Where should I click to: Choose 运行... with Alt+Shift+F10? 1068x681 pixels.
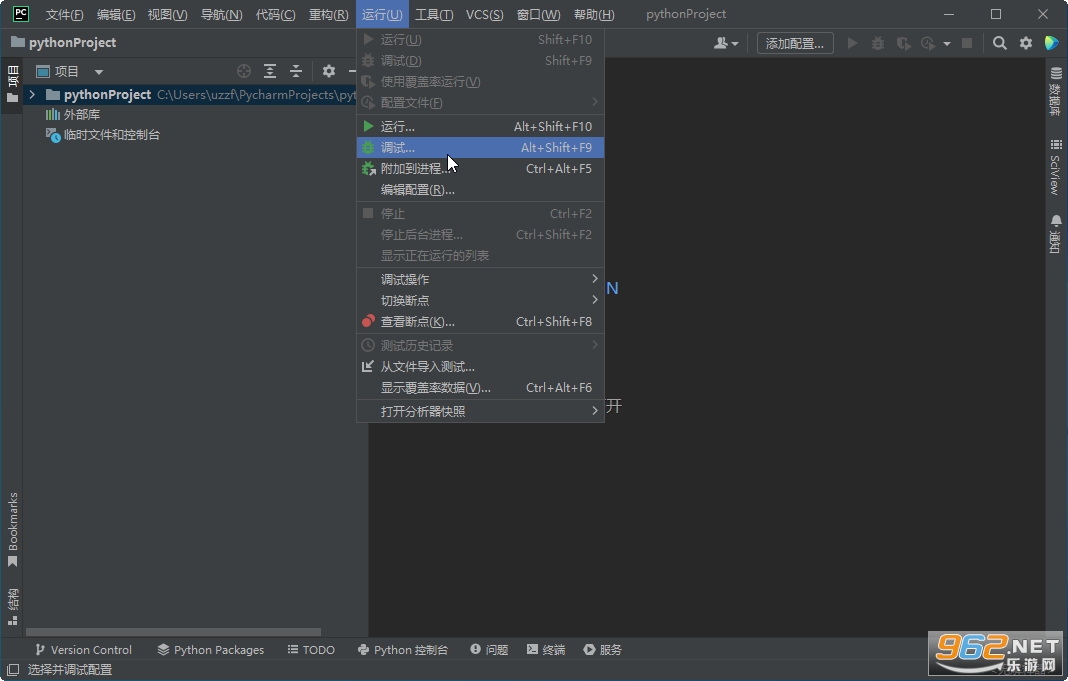pyautogui.click(x=480, y=127)
